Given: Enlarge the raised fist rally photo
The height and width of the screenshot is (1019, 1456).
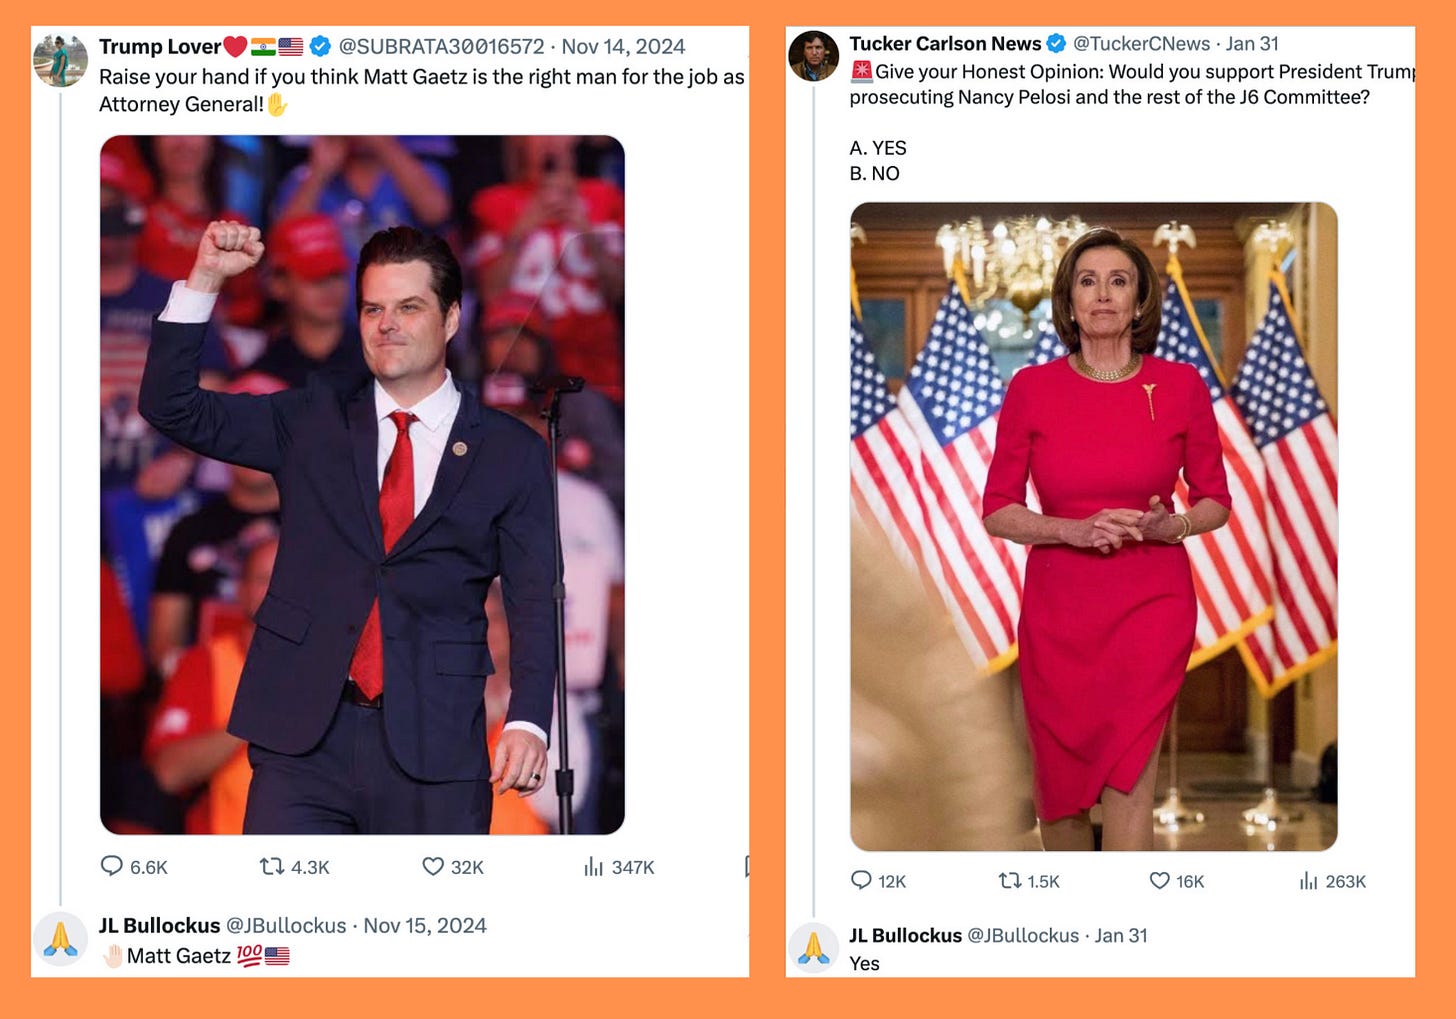Looking at the screenshot, I should pyautogui.click(x=362, y=485).
